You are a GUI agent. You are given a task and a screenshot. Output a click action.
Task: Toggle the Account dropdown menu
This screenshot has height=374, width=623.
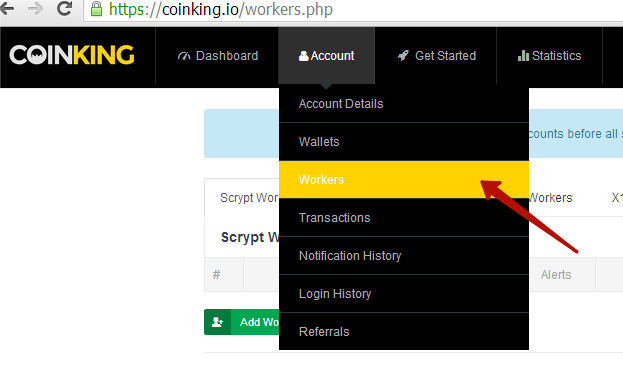click(326, 56)
